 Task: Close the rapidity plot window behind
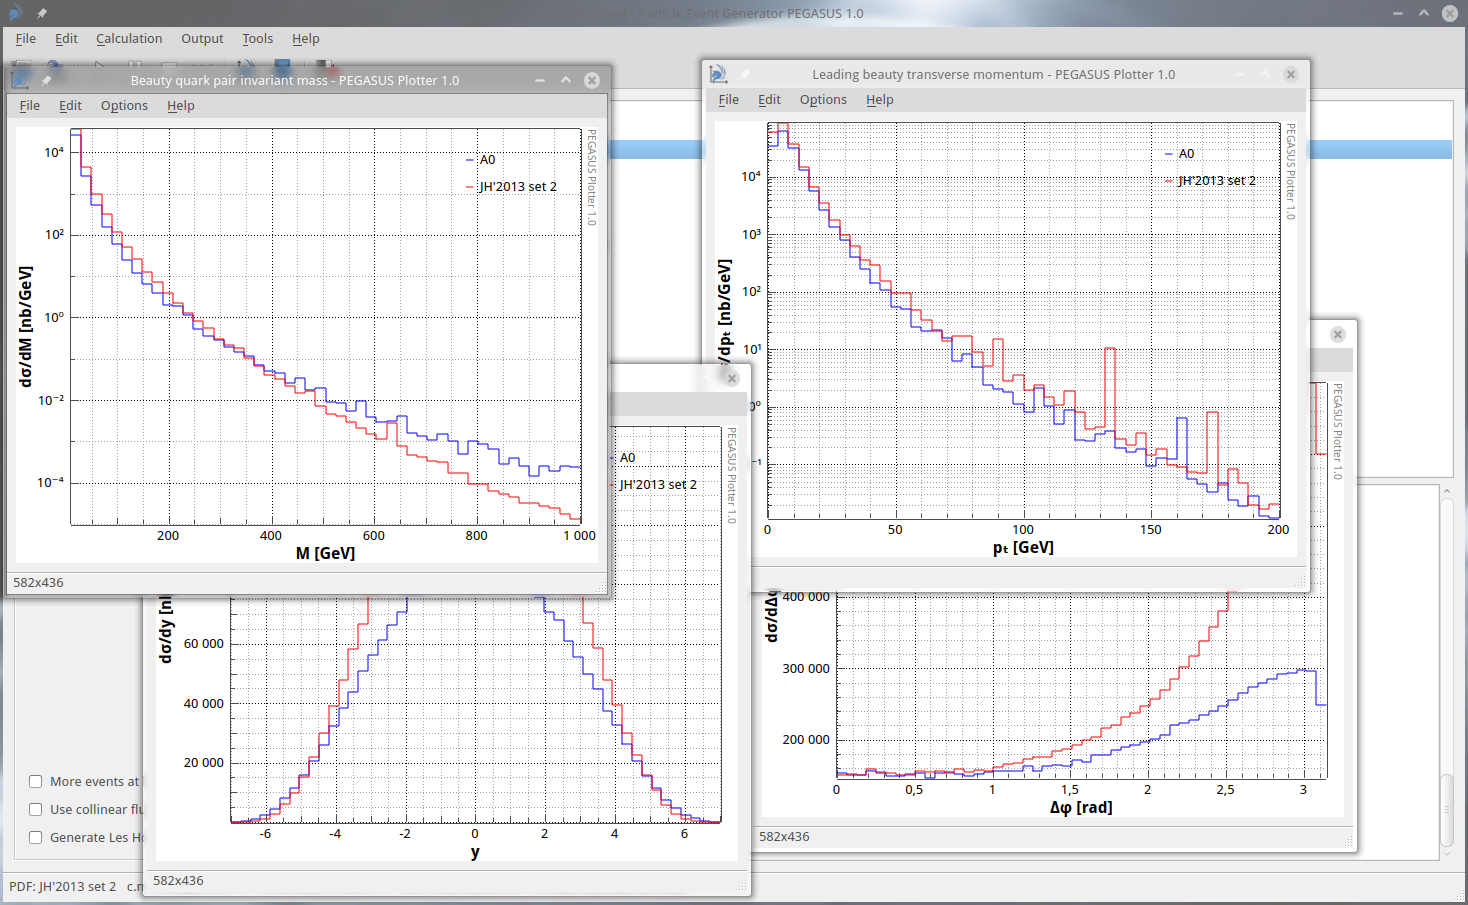tap(732, 378)
